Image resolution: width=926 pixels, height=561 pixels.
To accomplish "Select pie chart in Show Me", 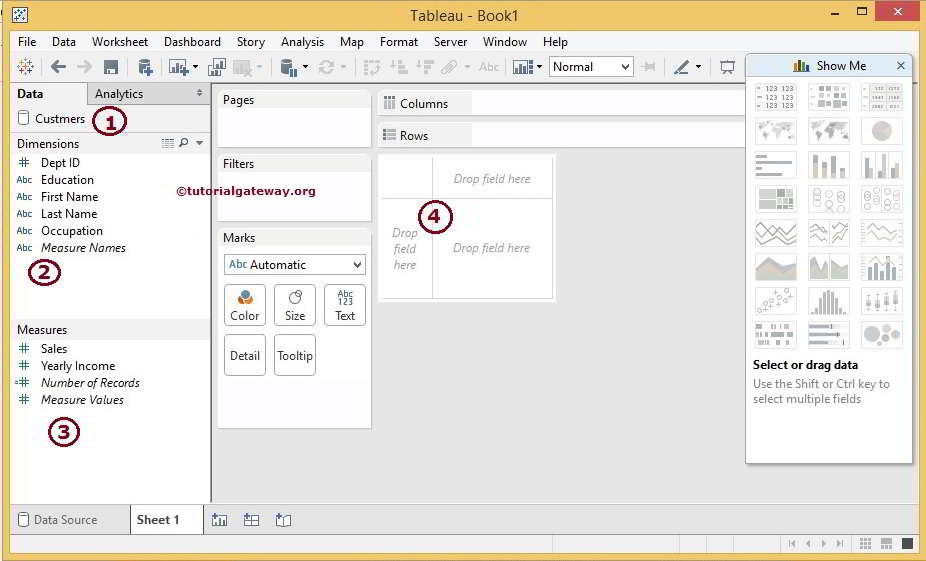I will pos(882,131).
